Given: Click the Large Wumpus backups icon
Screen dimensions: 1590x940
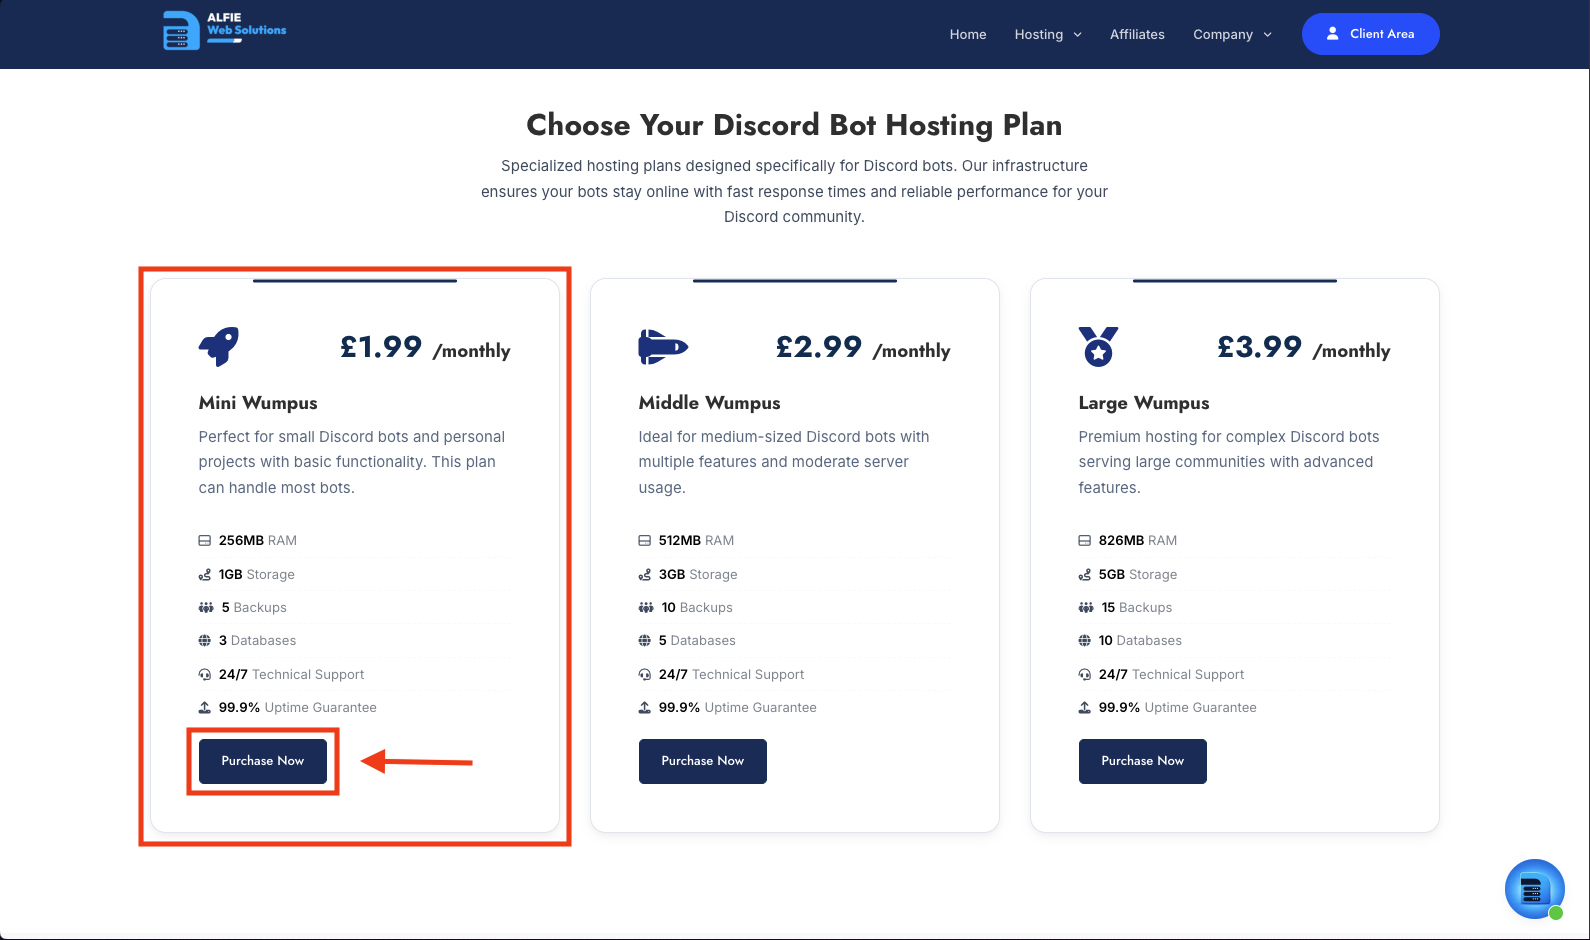Looking at the screenshot, I should click(x=1086, y=608).
